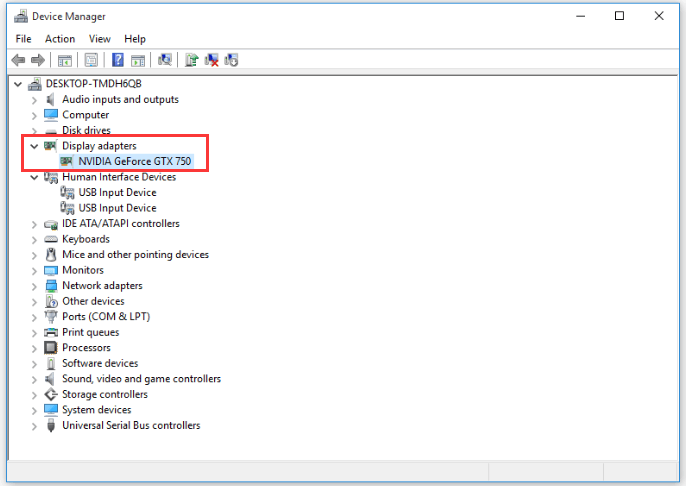686x486 pixels.
Task: Click the Show/Hide console tree icon
Action: 66,60
